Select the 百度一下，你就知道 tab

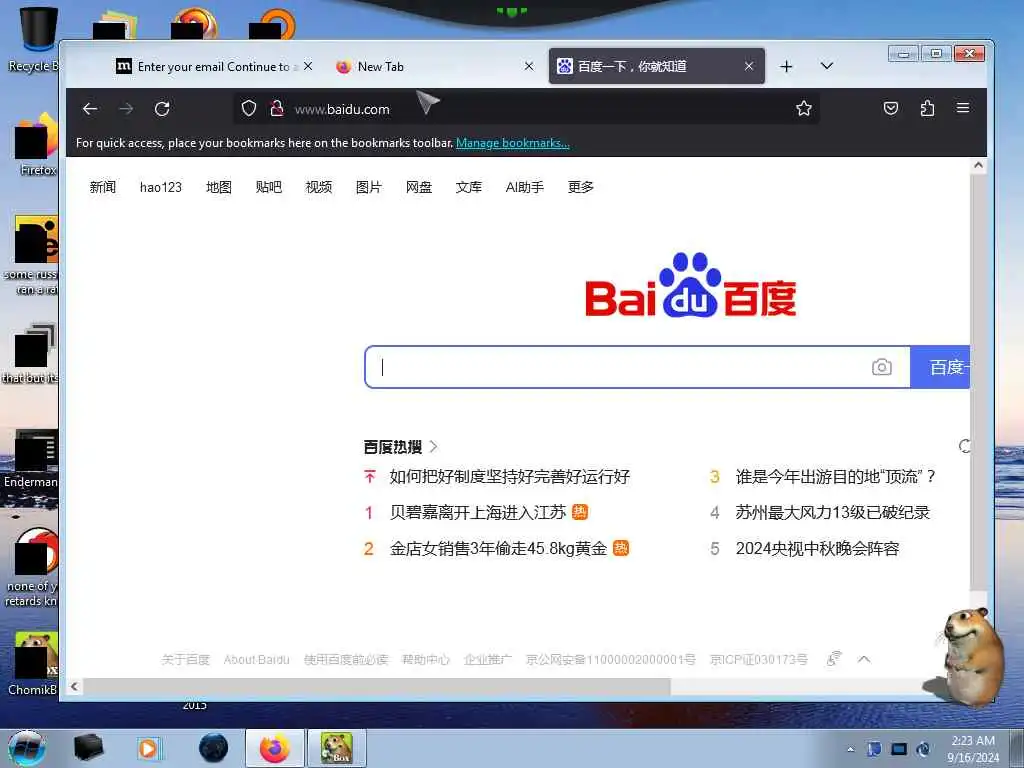pos(656,66)
